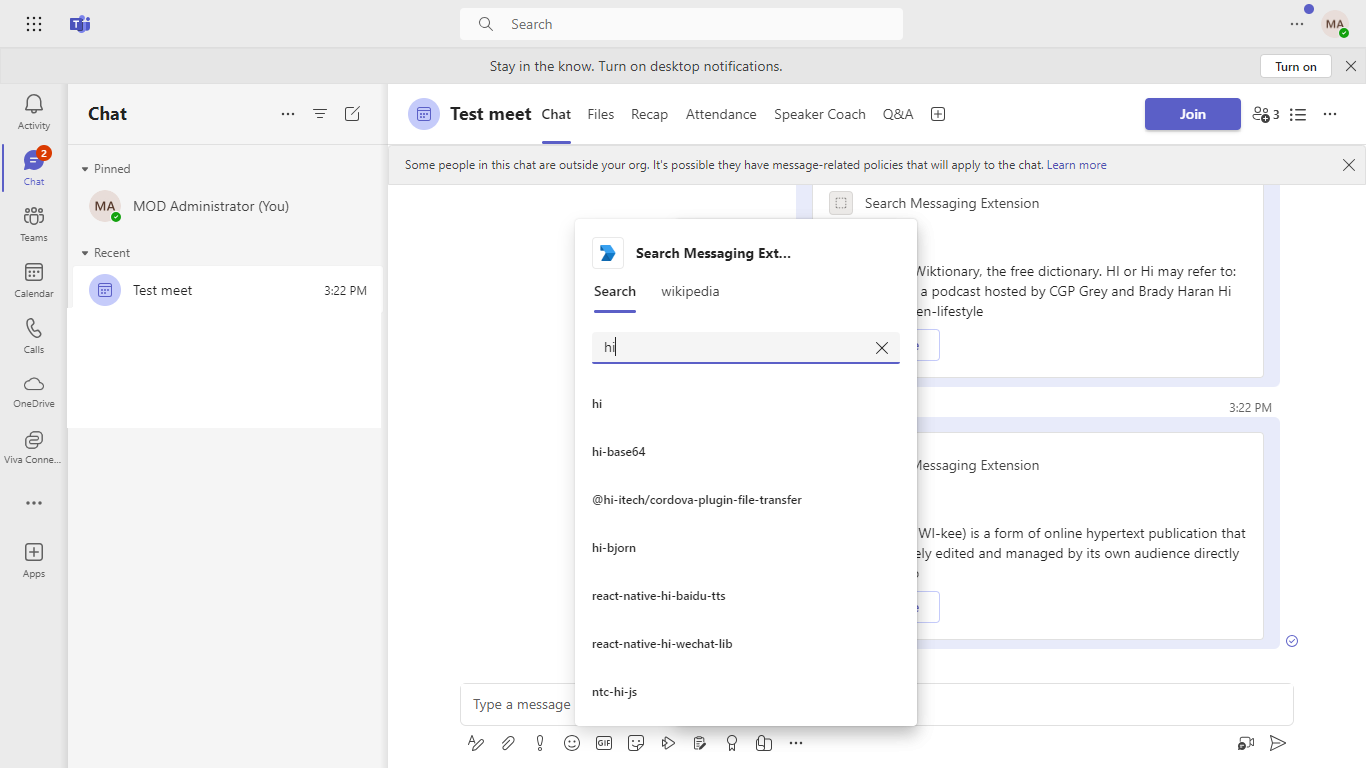Open the app launcher waffle icon

click(34, 24)
